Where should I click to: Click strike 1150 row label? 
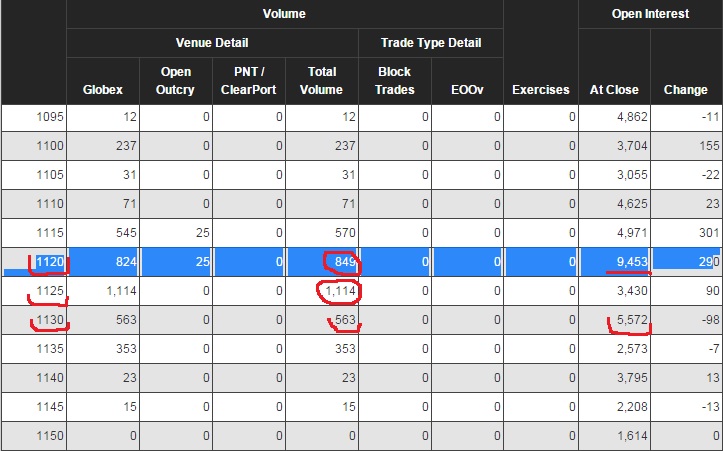coord(50,436)
